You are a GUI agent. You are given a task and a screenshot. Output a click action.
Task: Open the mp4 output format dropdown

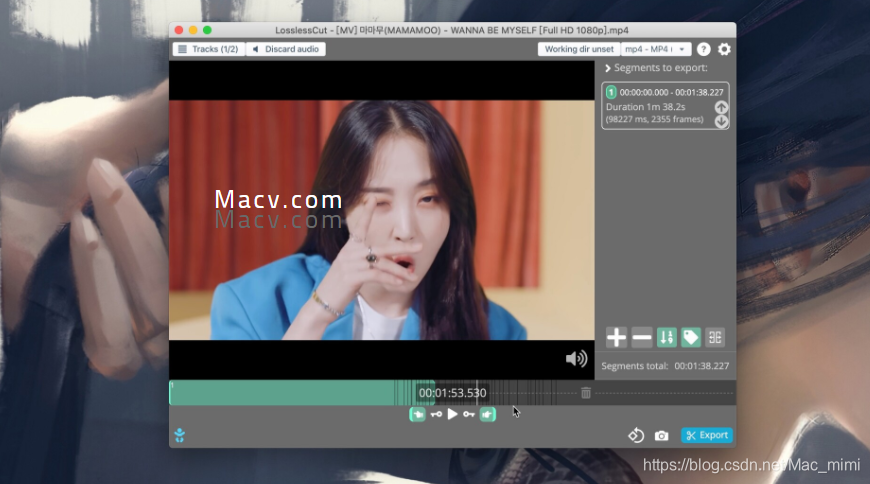coord(656,49)
